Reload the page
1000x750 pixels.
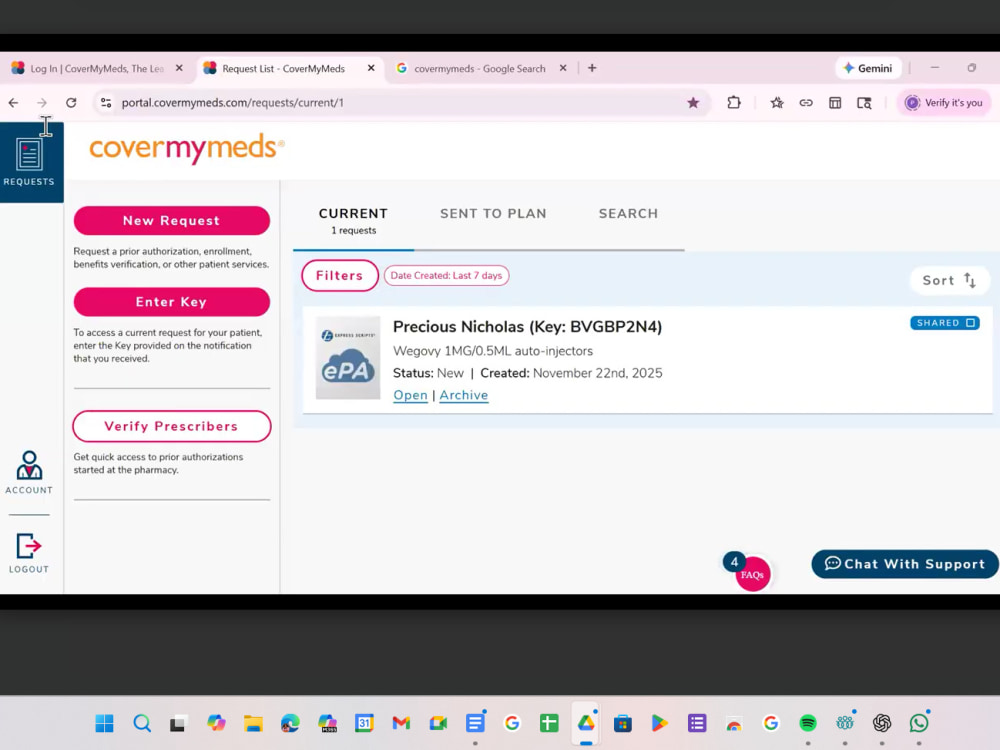click(x=71, y=103)
